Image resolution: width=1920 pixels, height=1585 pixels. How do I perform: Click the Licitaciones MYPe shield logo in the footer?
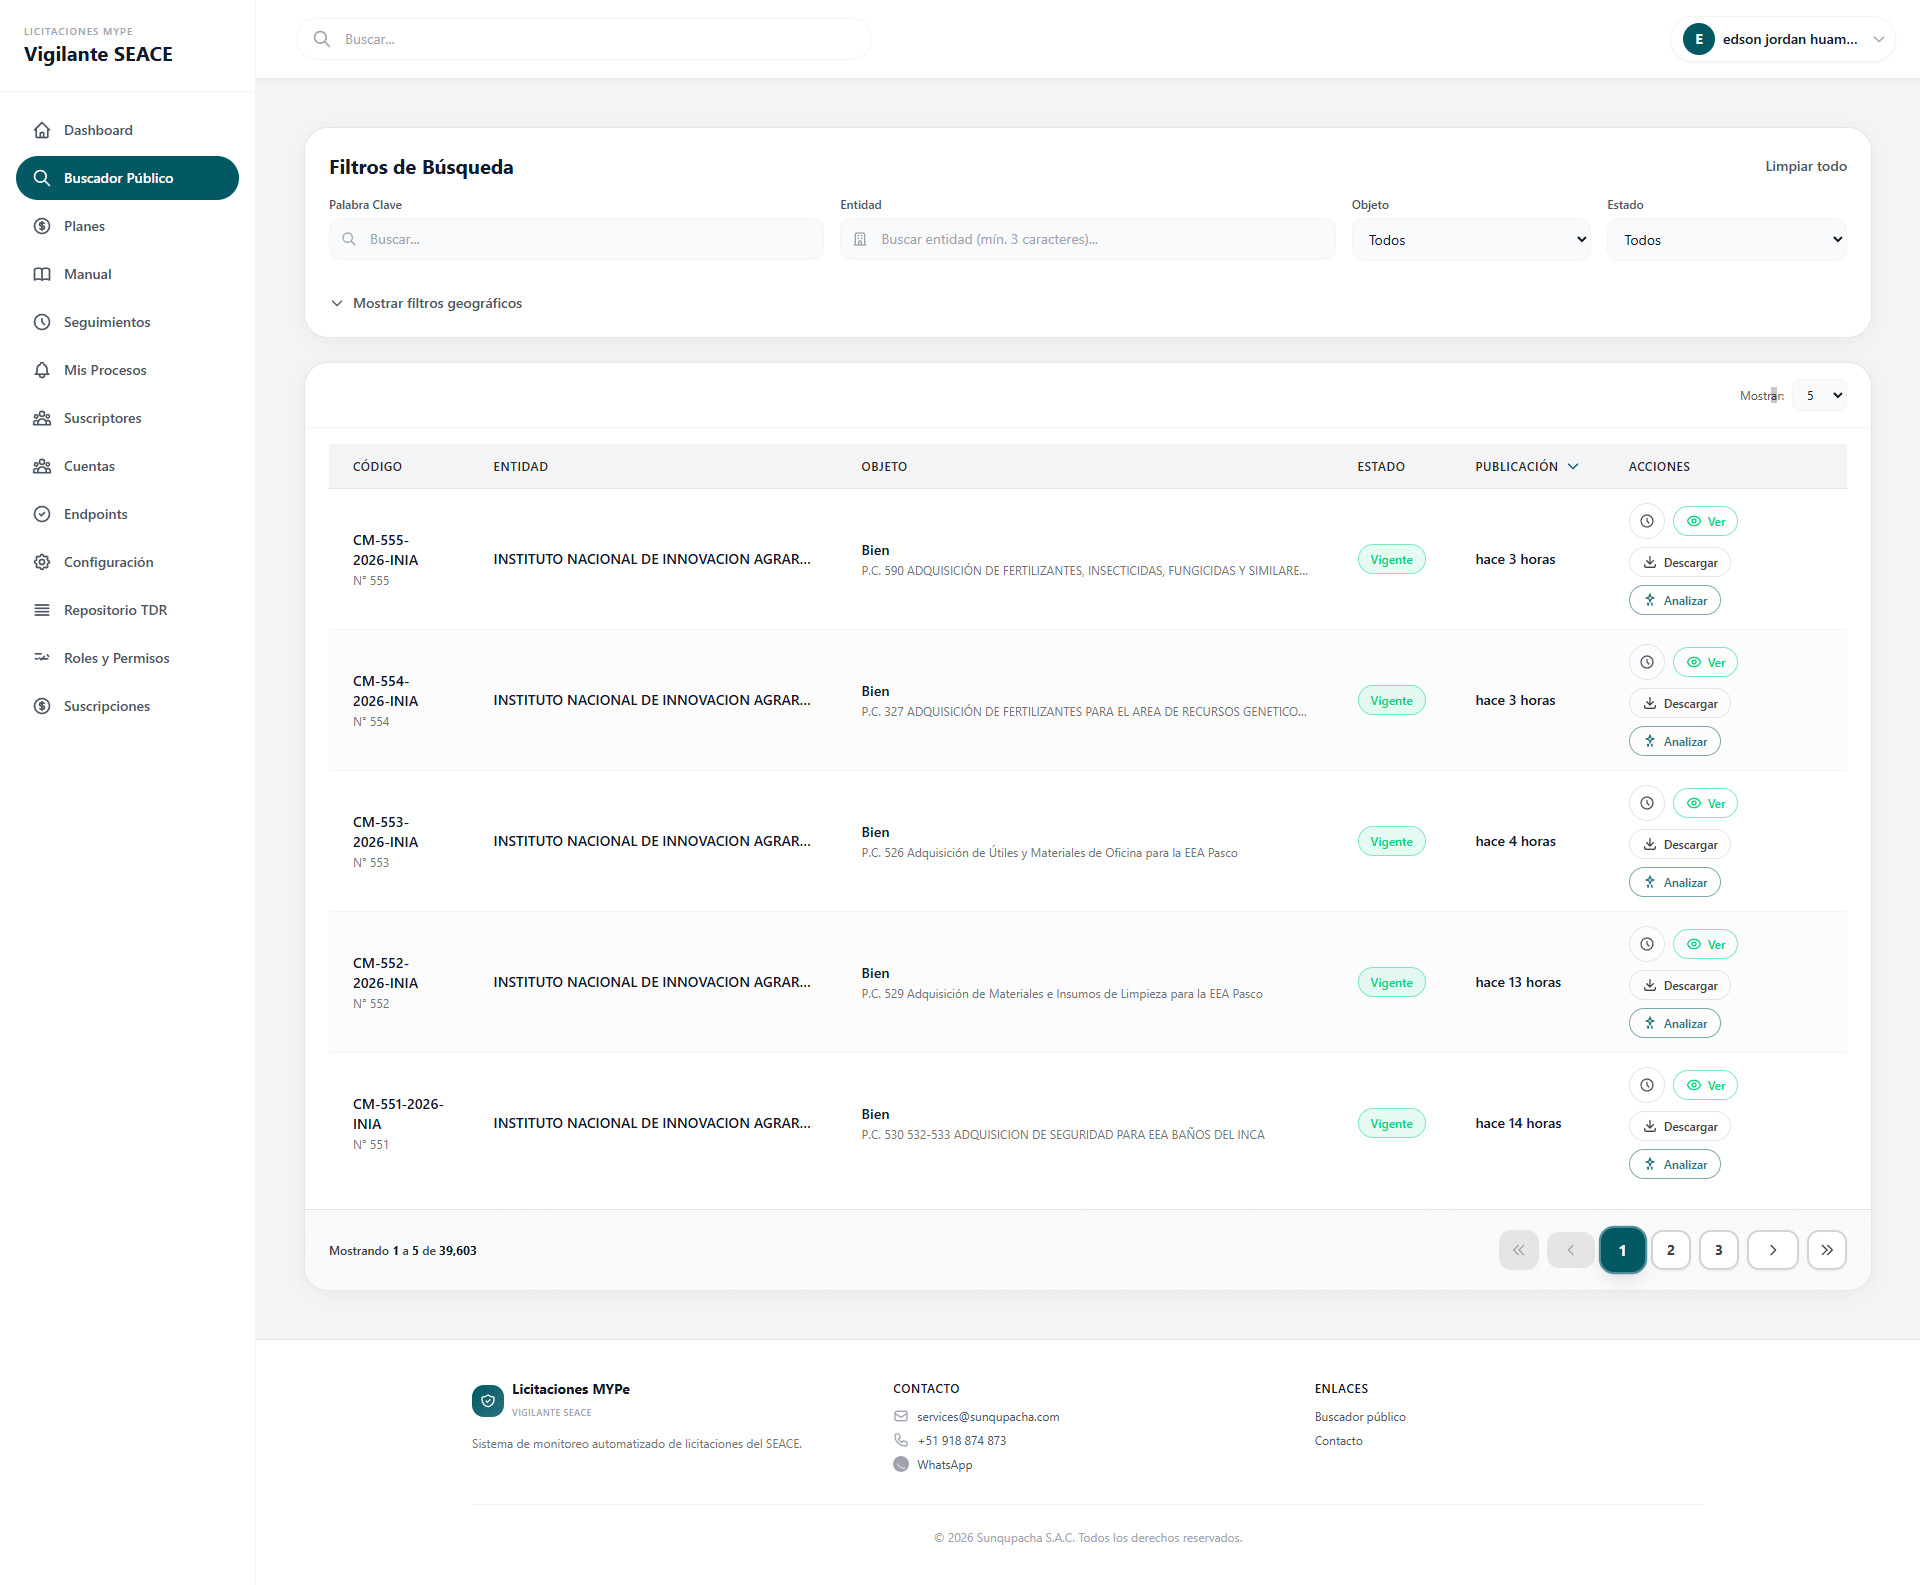[x=488, y=1401]
